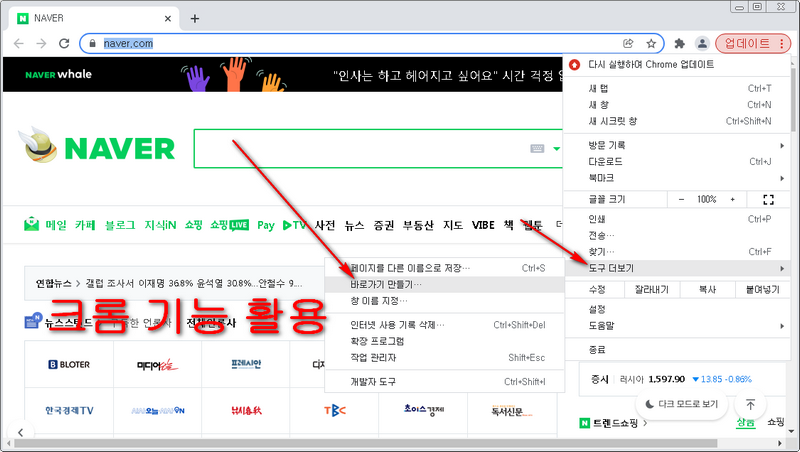Choose 찾기 from Chrome menu
Image resolution: width=800 pixels, height=452 pixels.
point(677,252)
